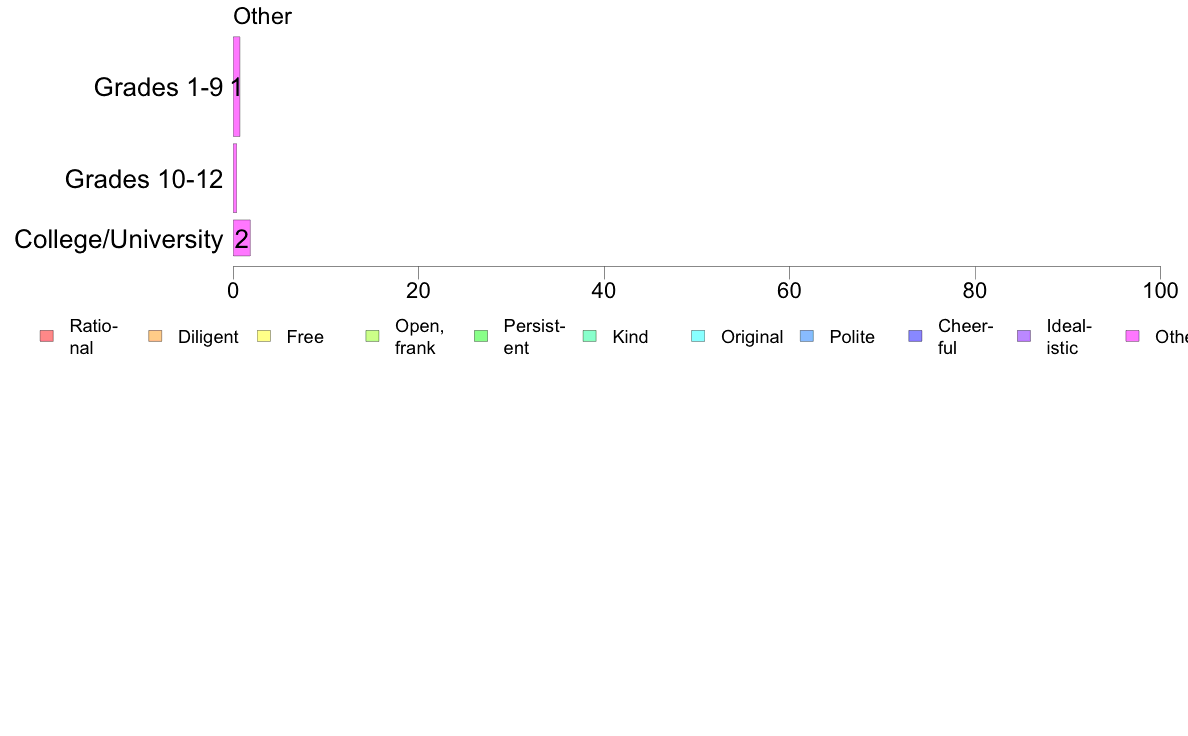
Task: Toggle the green Persistent legend swatch
Action: click(480, 336)
